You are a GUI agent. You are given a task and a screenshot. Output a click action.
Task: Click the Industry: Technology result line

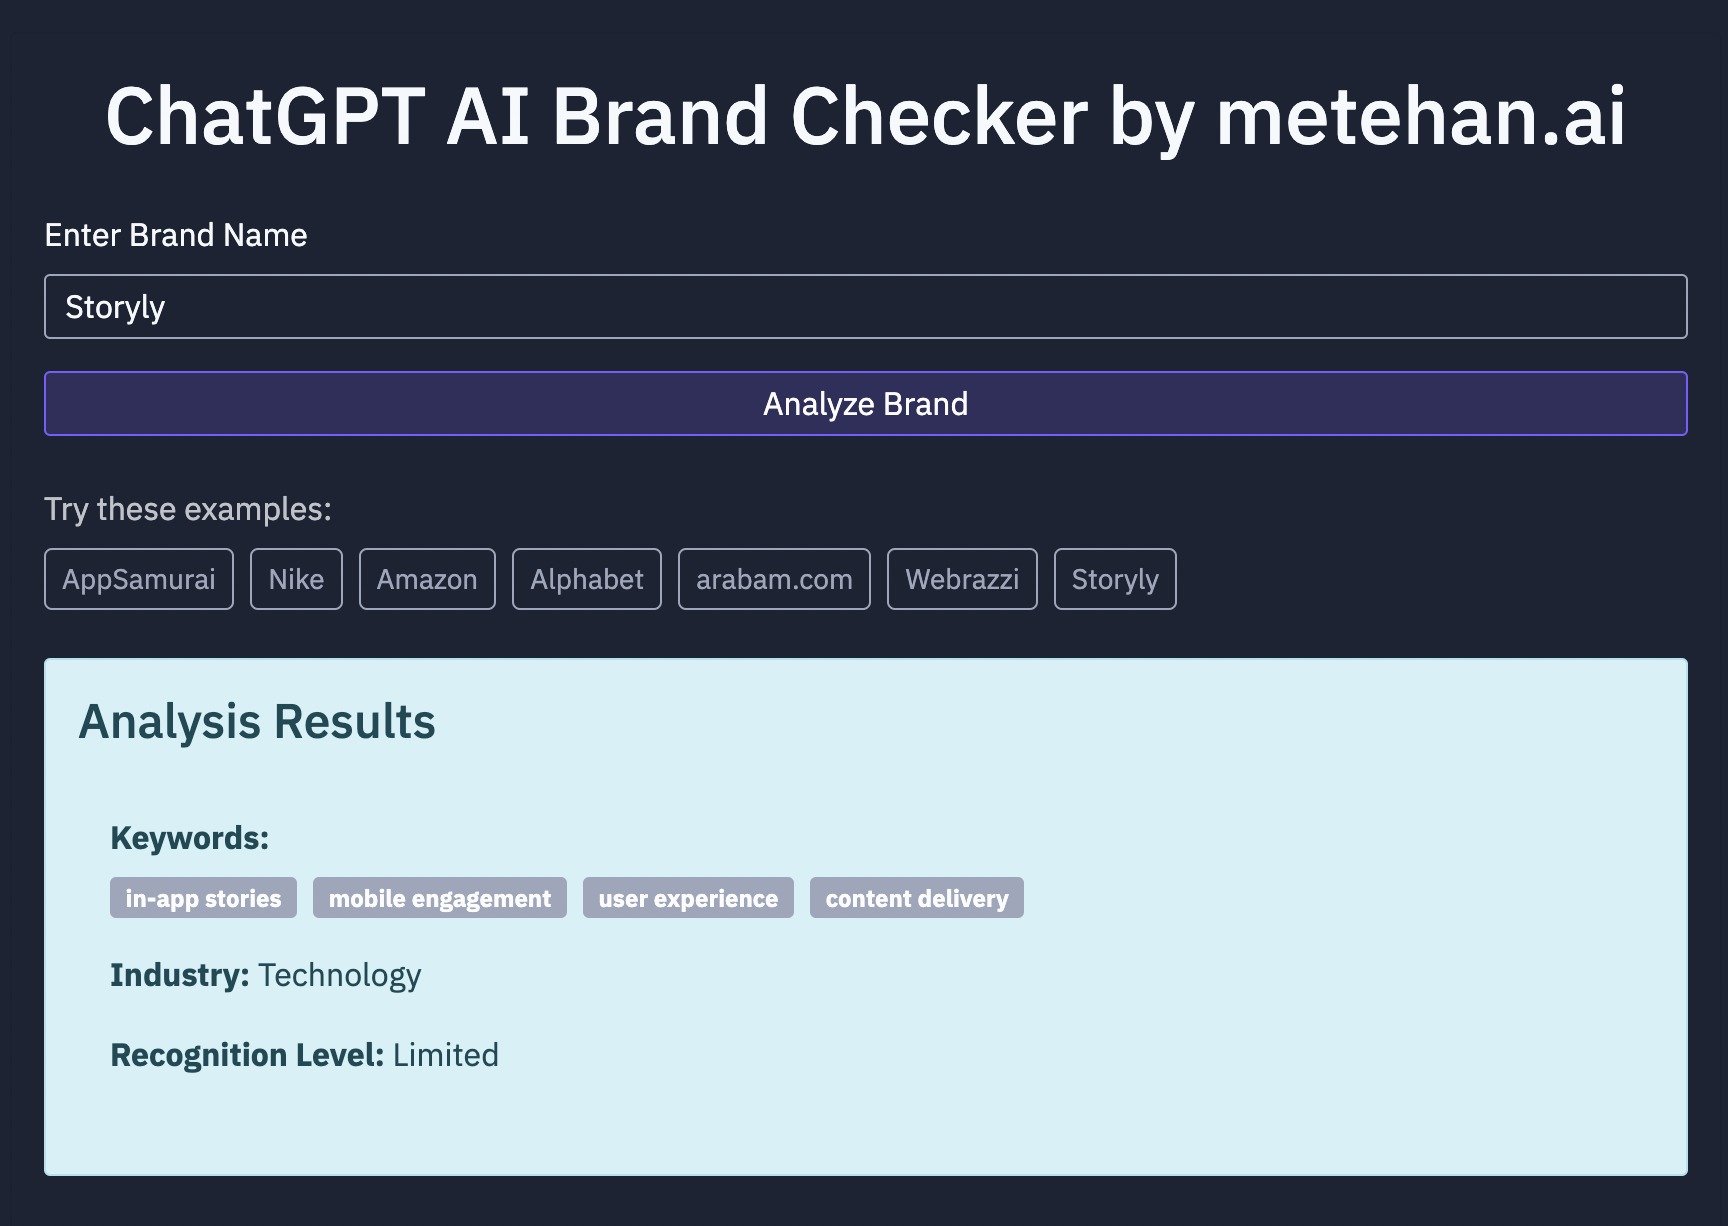click(266, 975)
